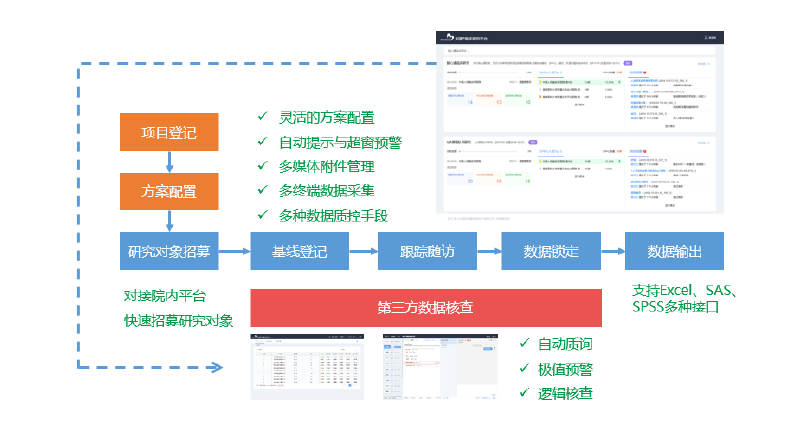Toggle the check next to 自动质询

click(525, 344)
